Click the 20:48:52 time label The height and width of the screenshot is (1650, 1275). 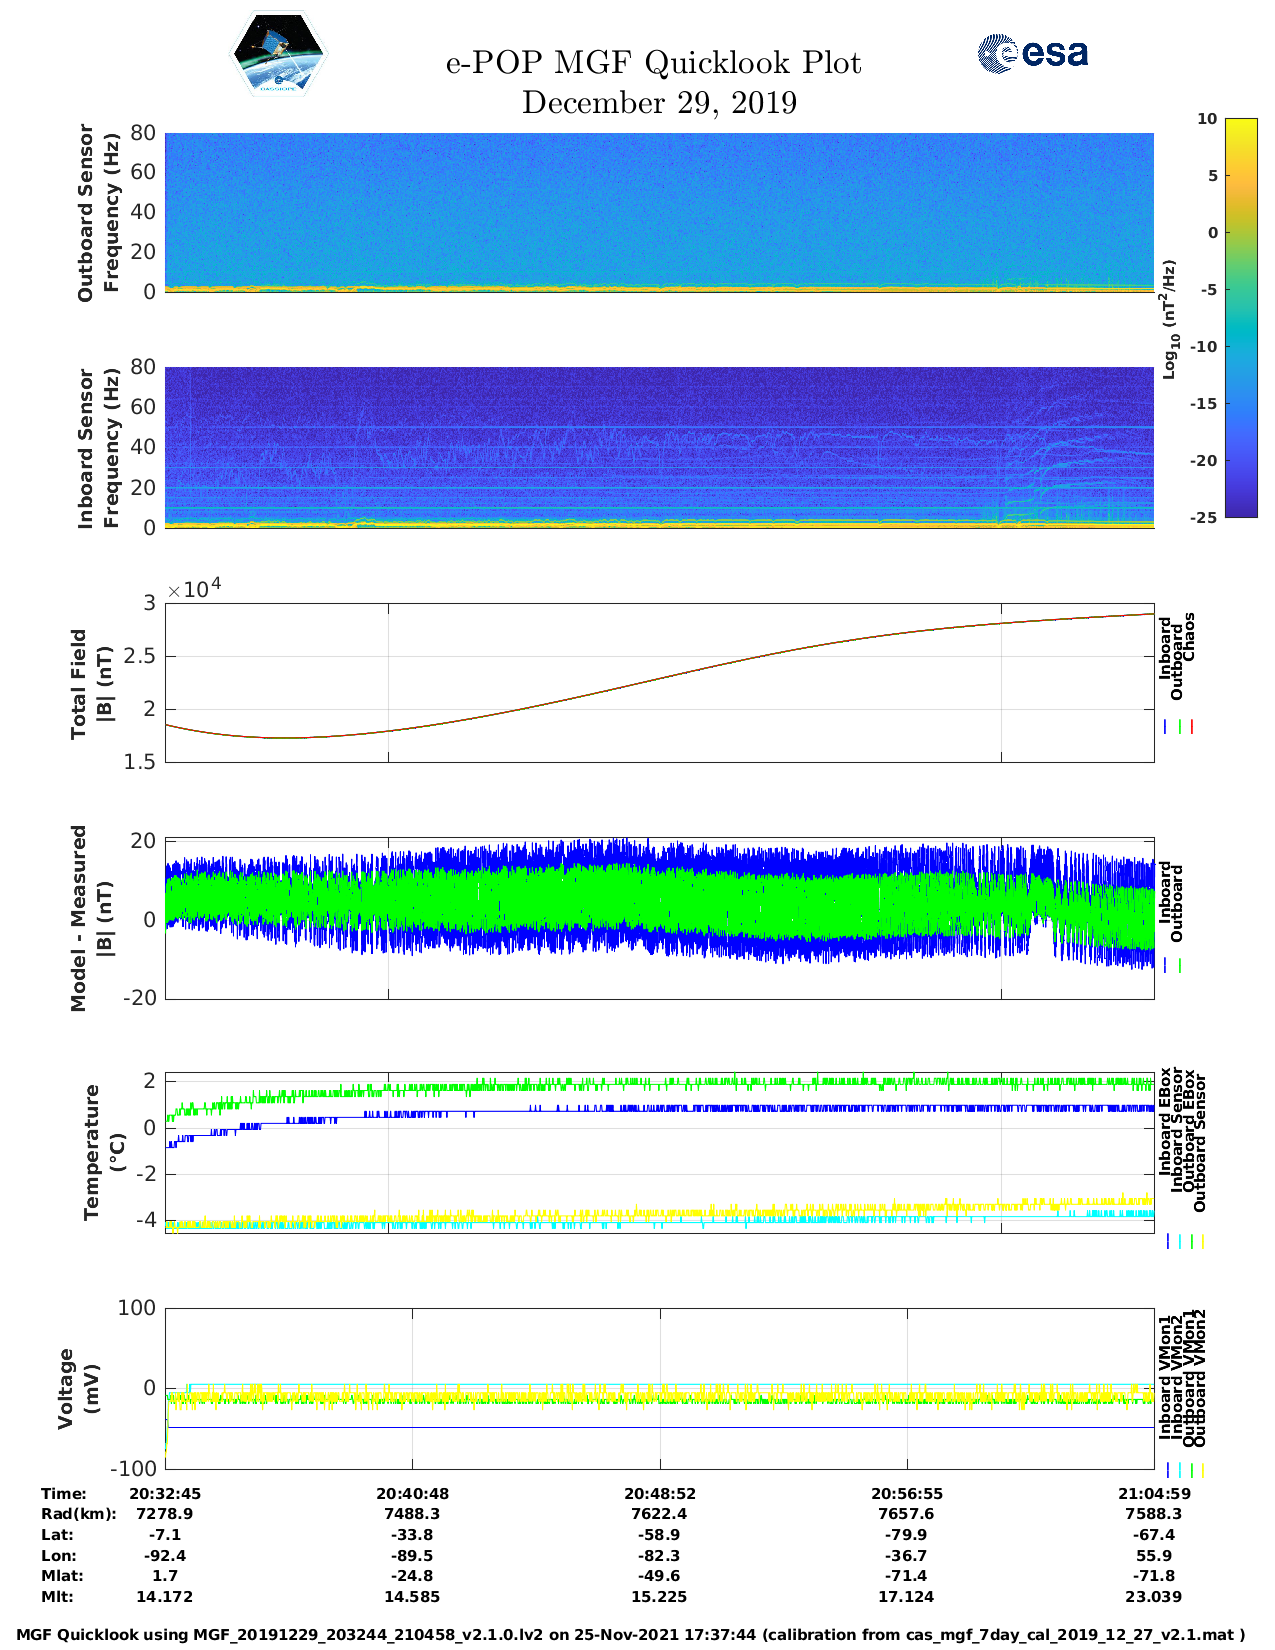click(x=659, y=1493)
